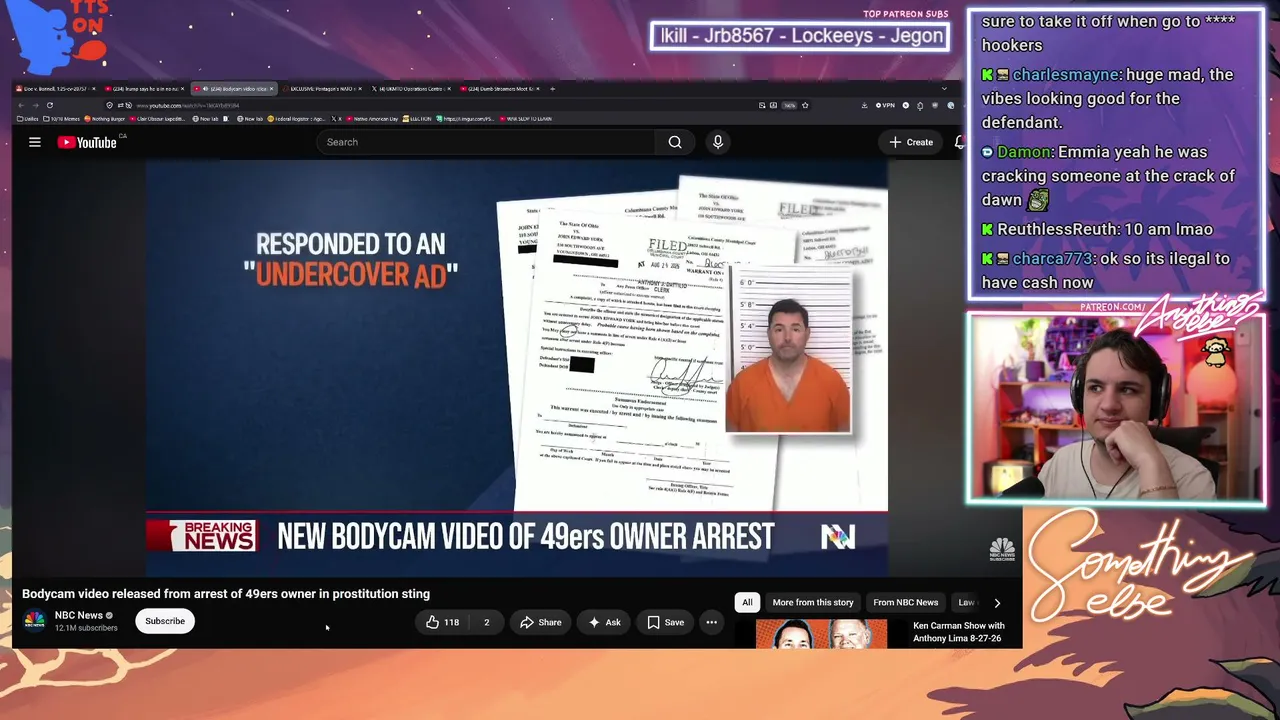Click the NBC News subscribe watermark in video
Image resolution: width=1280 pixels, height=720 pixels.
click(1002, 549)
